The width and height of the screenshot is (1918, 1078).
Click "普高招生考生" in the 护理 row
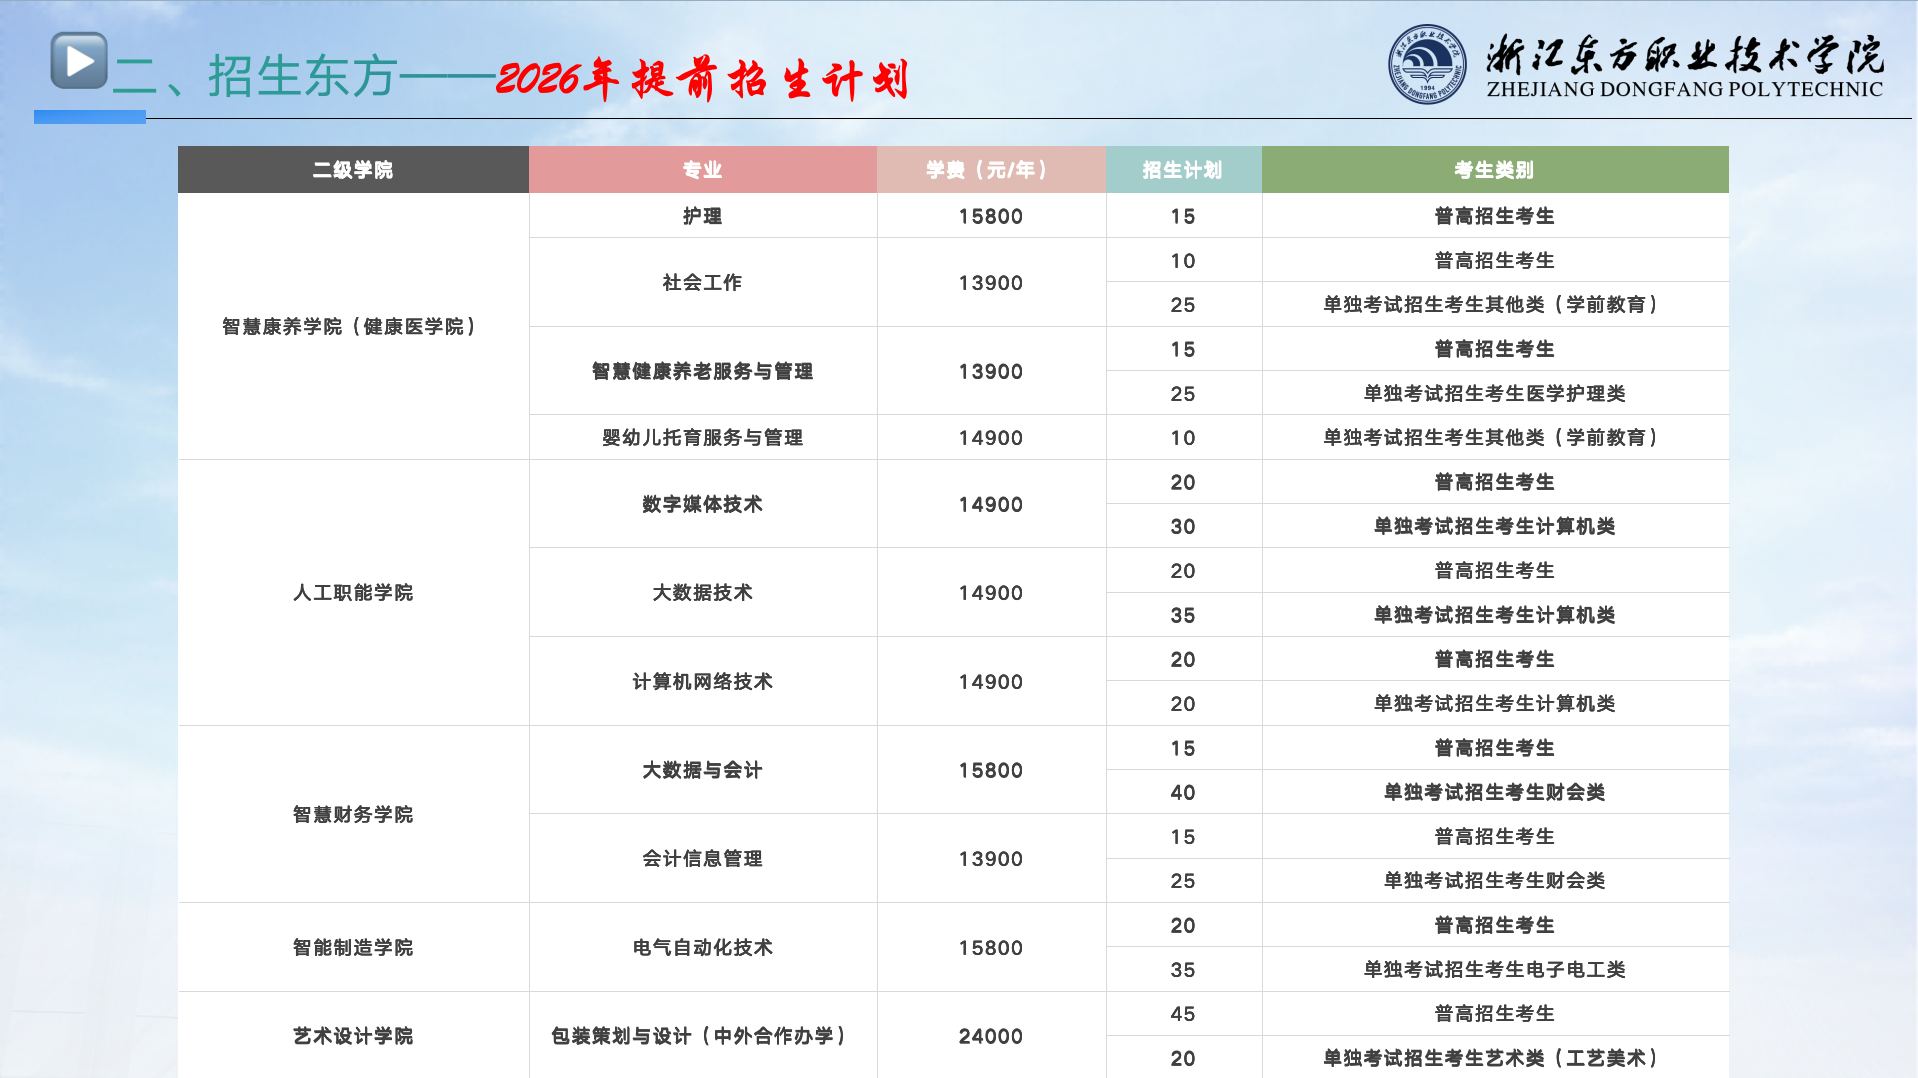pos(1495,215)
